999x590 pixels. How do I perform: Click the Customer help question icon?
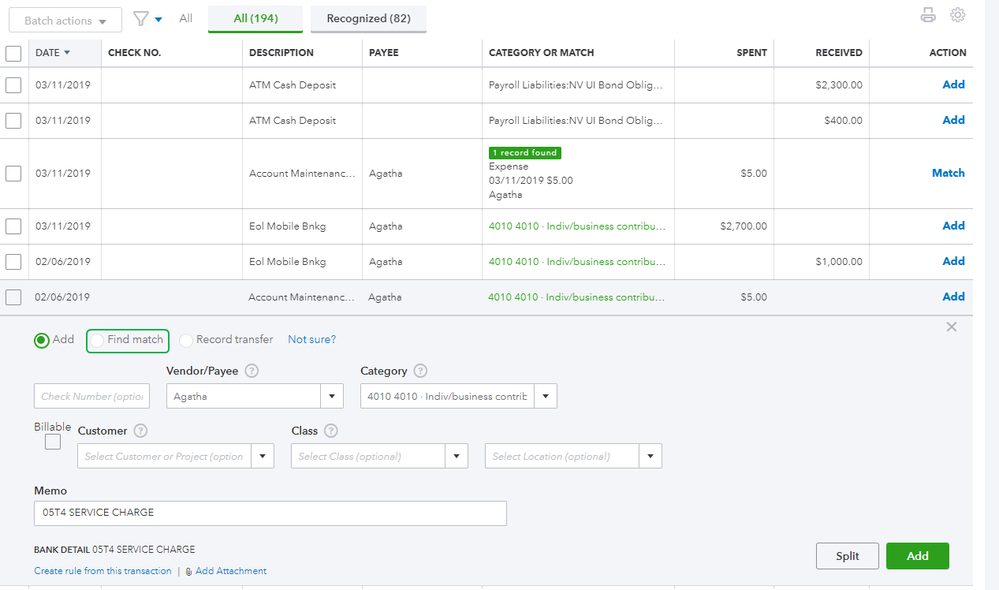(x=140, y=431)
